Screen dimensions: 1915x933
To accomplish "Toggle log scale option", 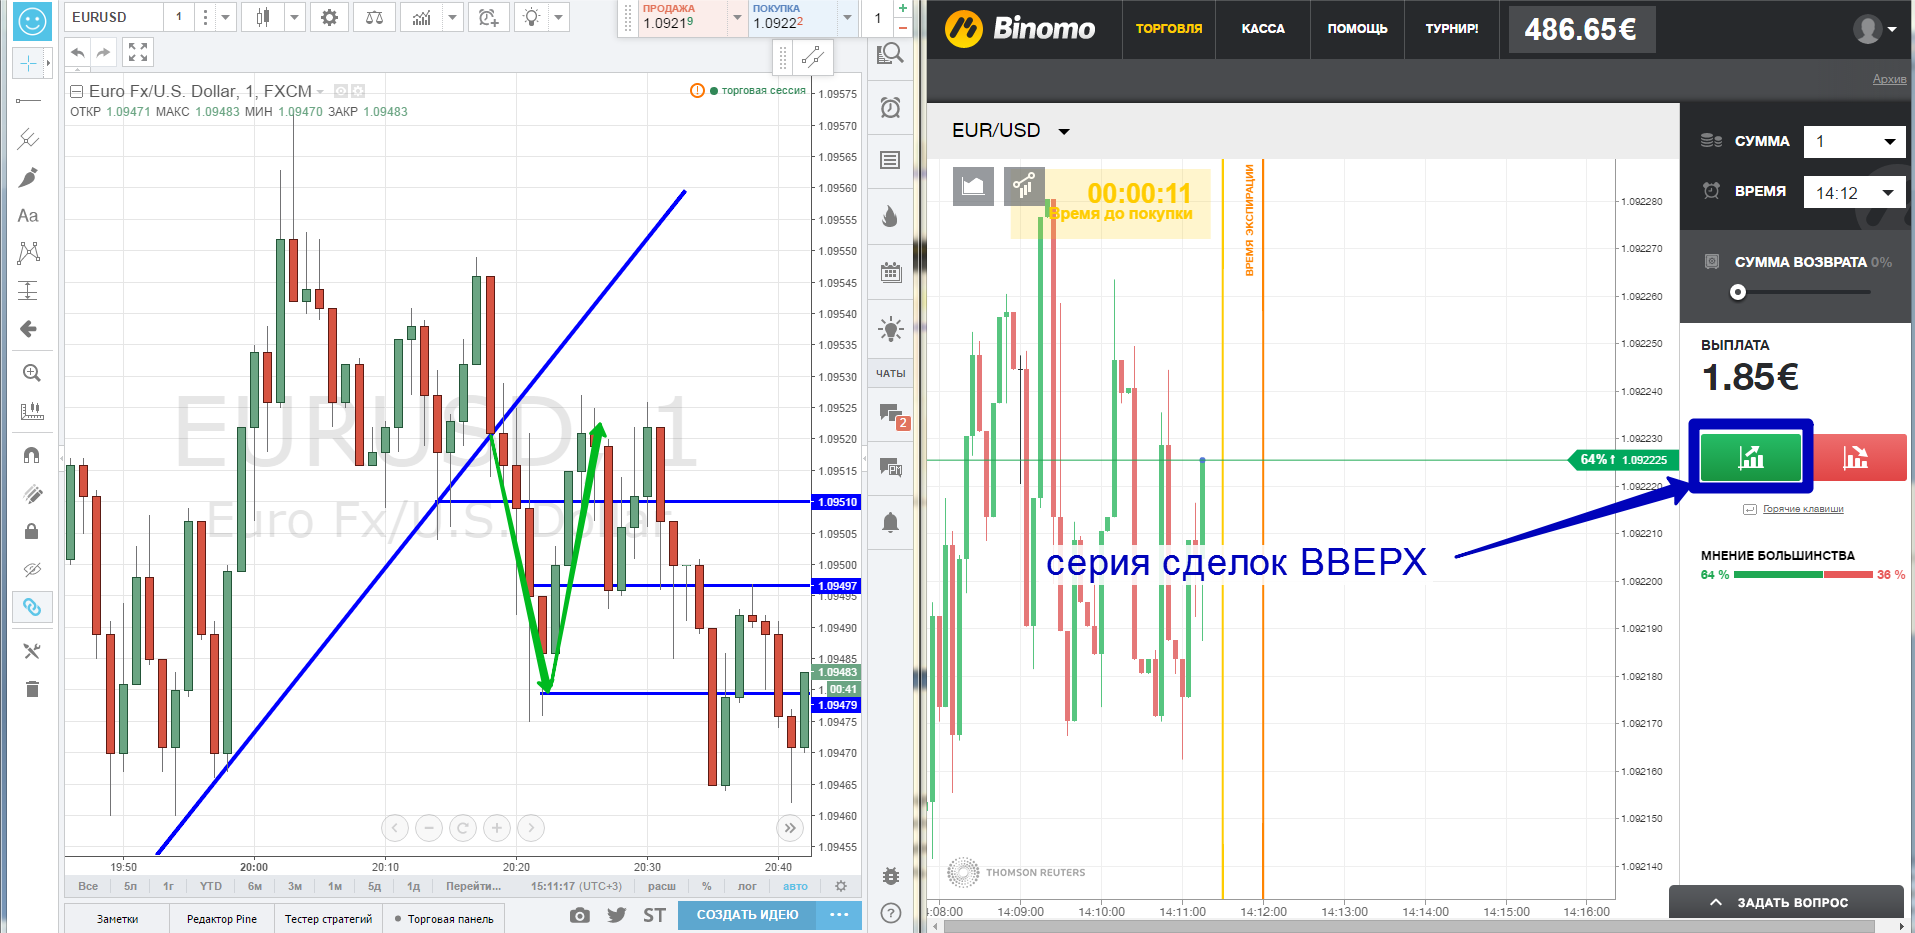I will point(747,886).
